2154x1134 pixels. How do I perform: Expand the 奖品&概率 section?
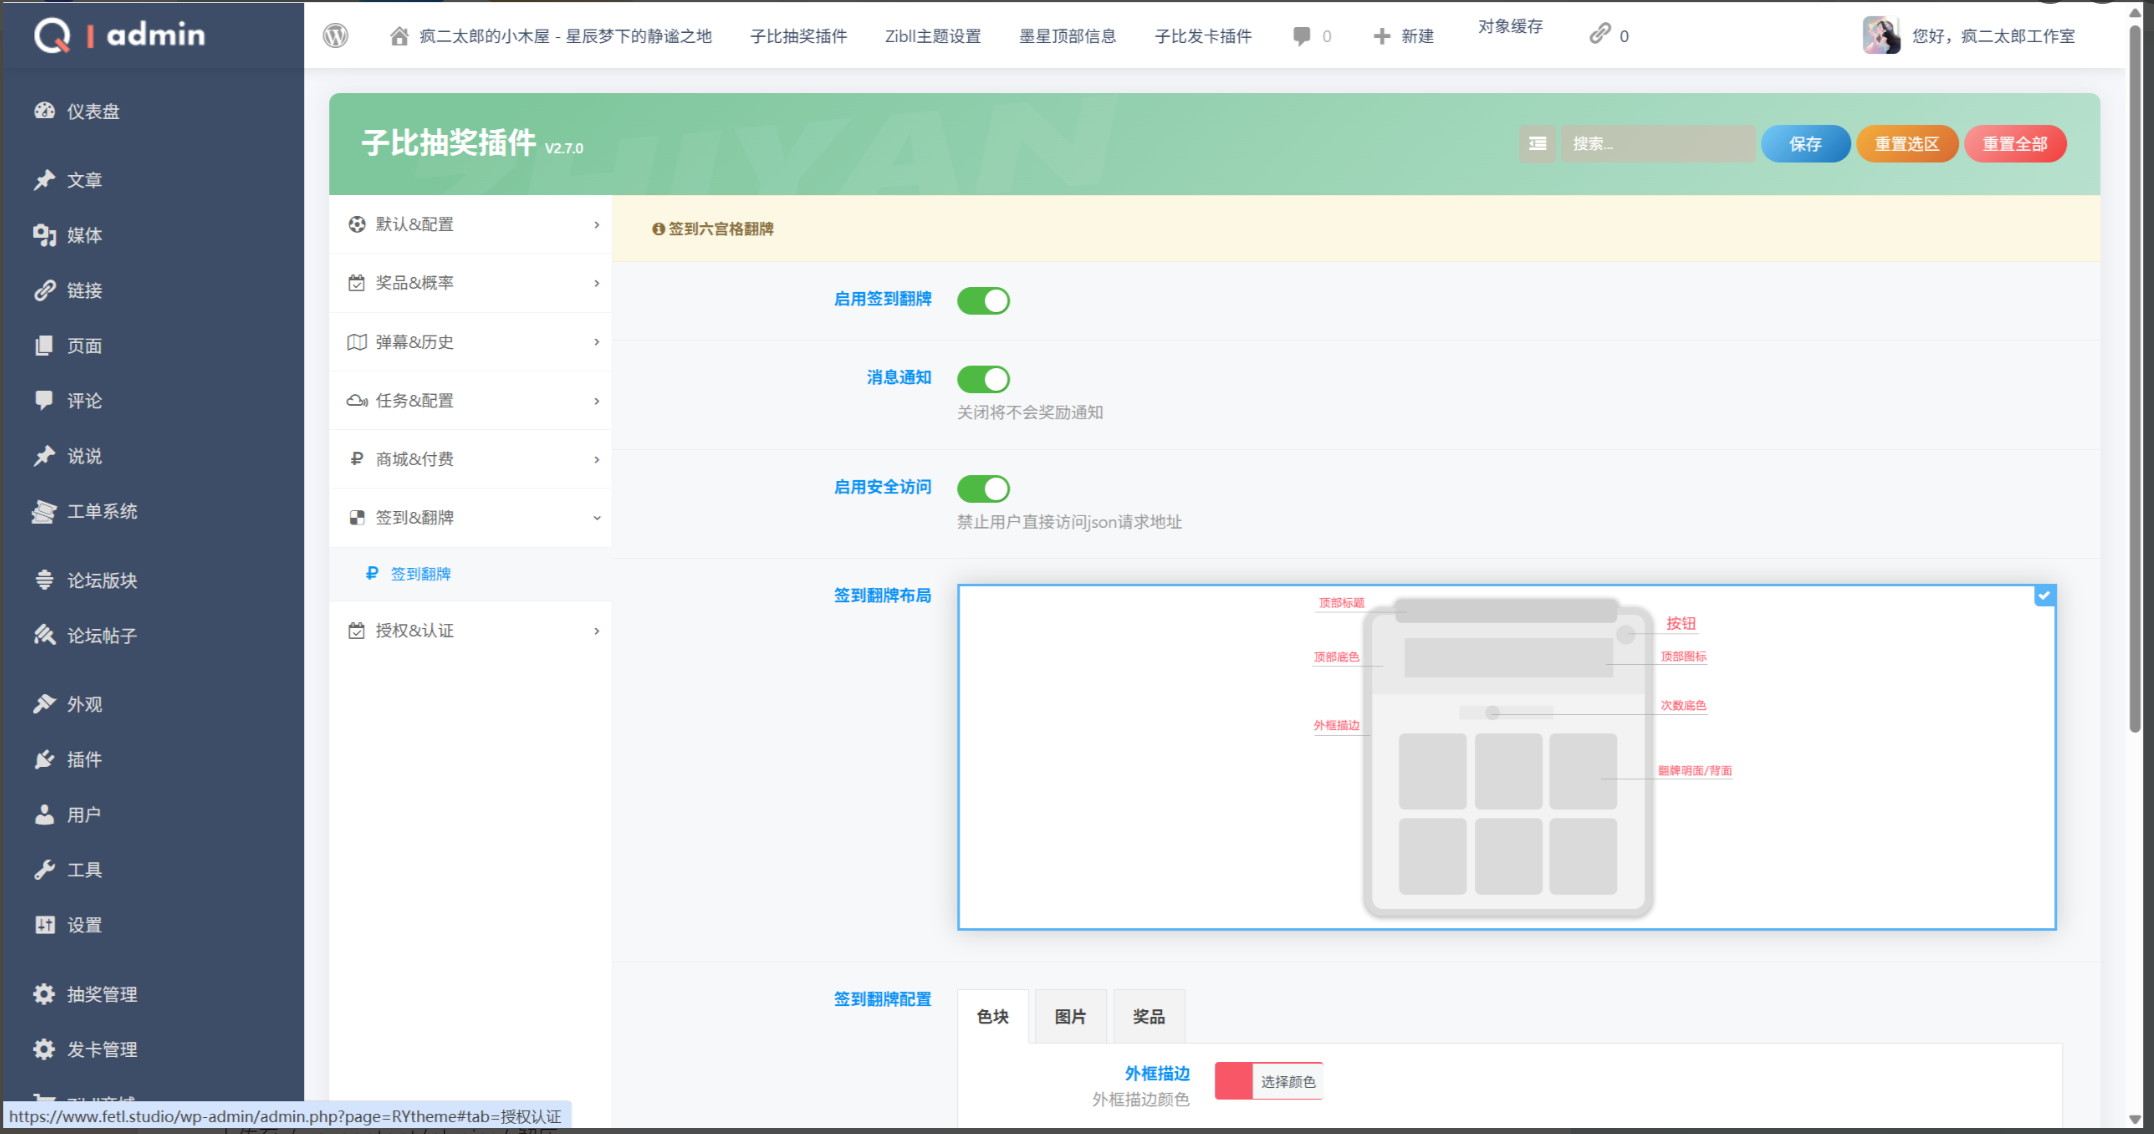(471, 283)
